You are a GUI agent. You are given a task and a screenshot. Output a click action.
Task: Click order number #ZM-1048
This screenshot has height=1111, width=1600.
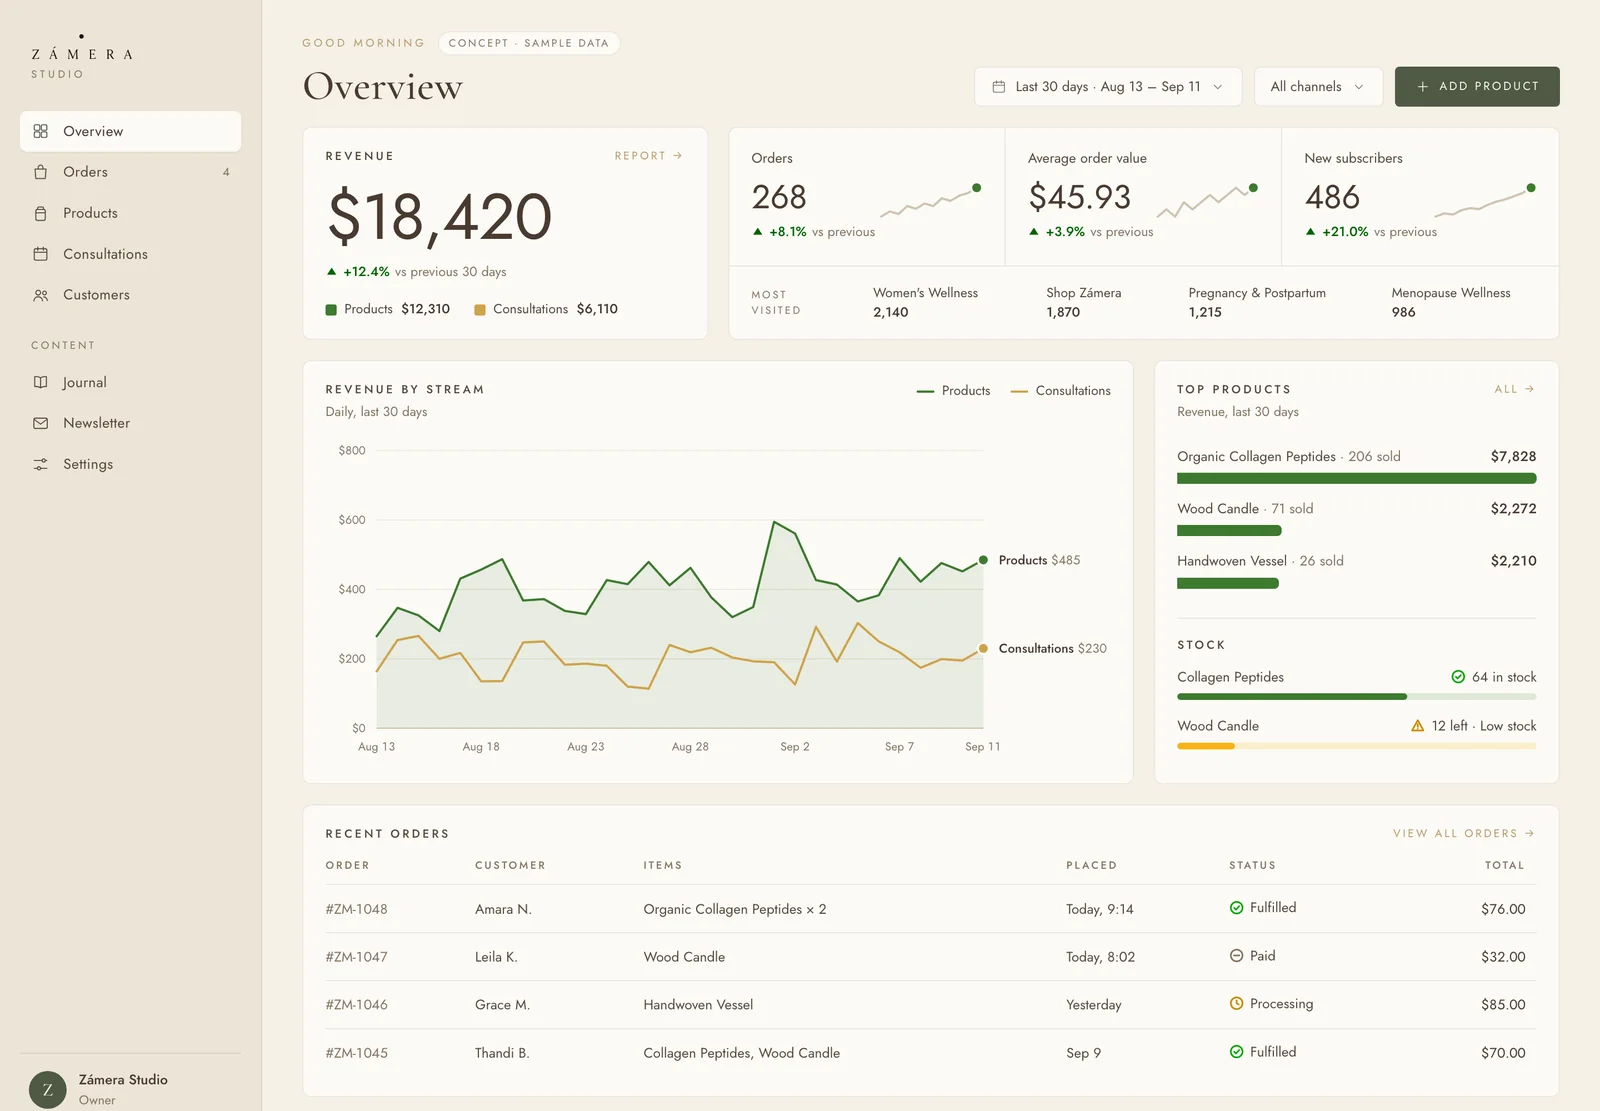356,909
